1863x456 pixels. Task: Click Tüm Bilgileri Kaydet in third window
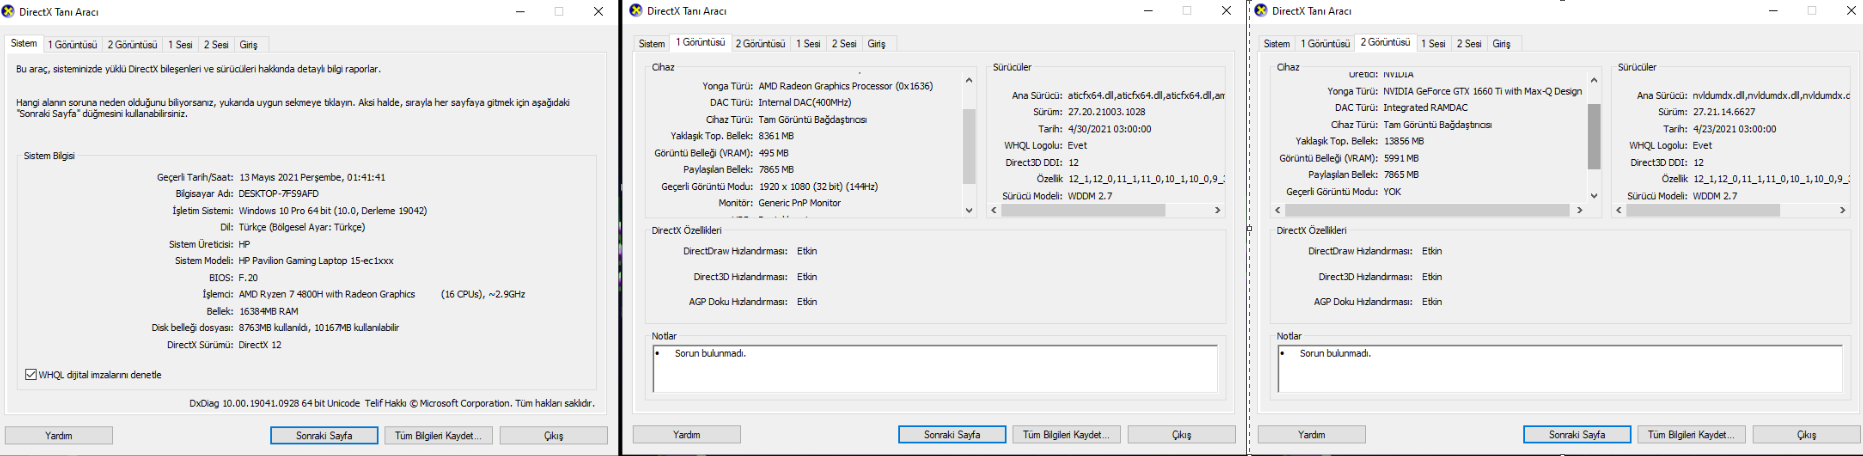[x=1691, y=435]
